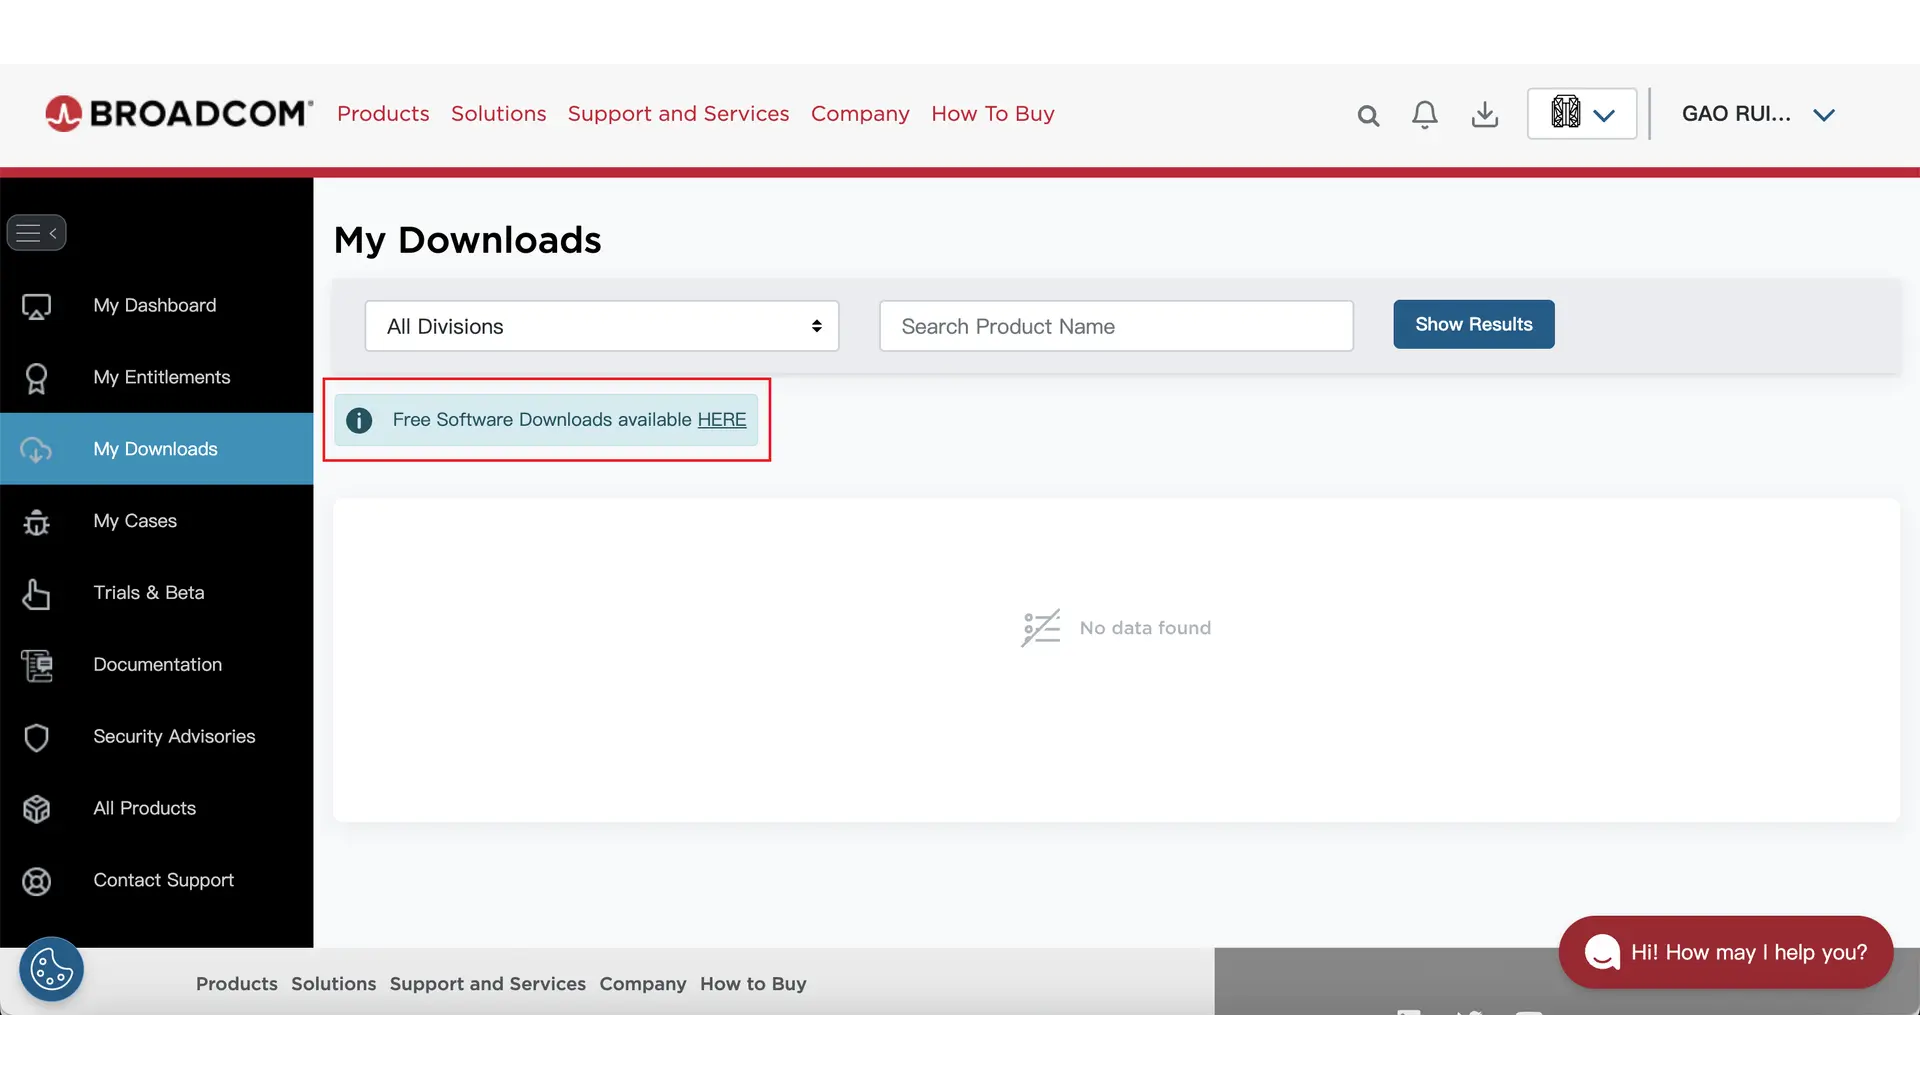Click the Contact Support lifebuoy icon
Screen dimensions: 1920x1080
tap(37, 881)
